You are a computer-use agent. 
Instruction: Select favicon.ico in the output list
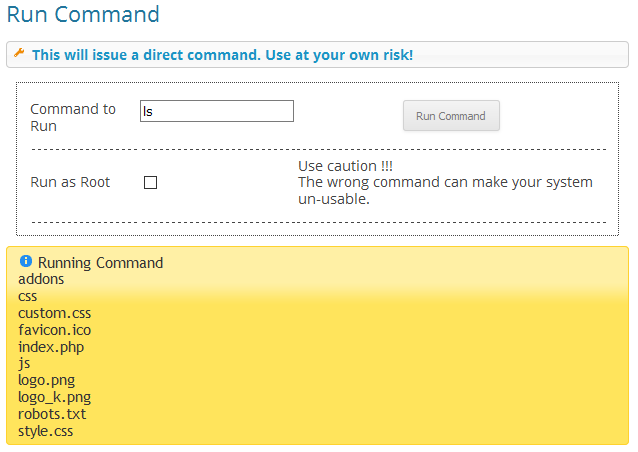point(55,330)
